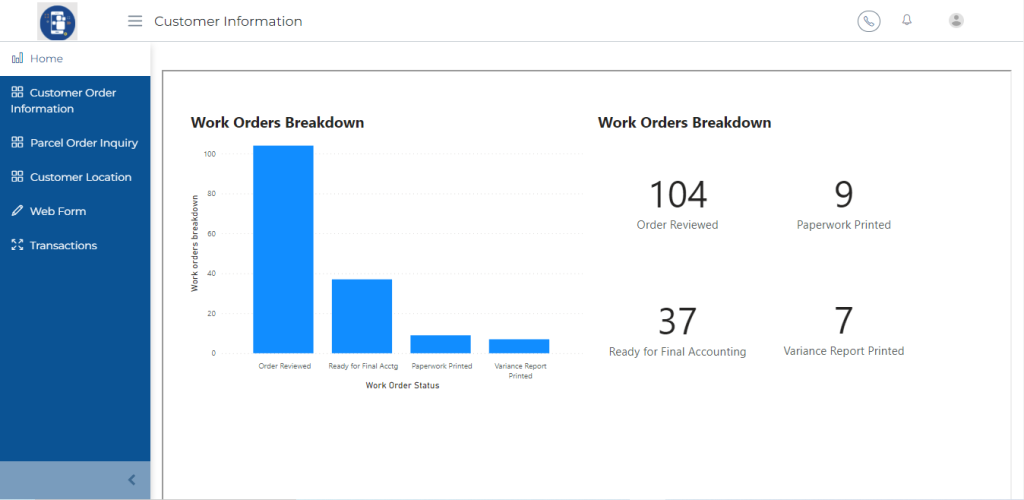1024x500 pixels.
Task: Click the hamburger menu icon
Action: point(135,21)
